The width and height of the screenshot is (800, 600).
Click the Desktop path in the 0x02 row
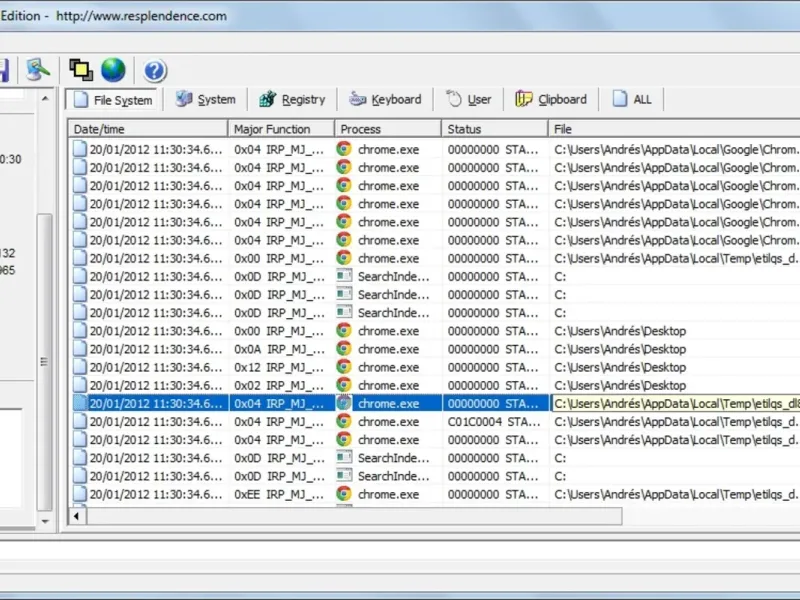pos(620,386)
